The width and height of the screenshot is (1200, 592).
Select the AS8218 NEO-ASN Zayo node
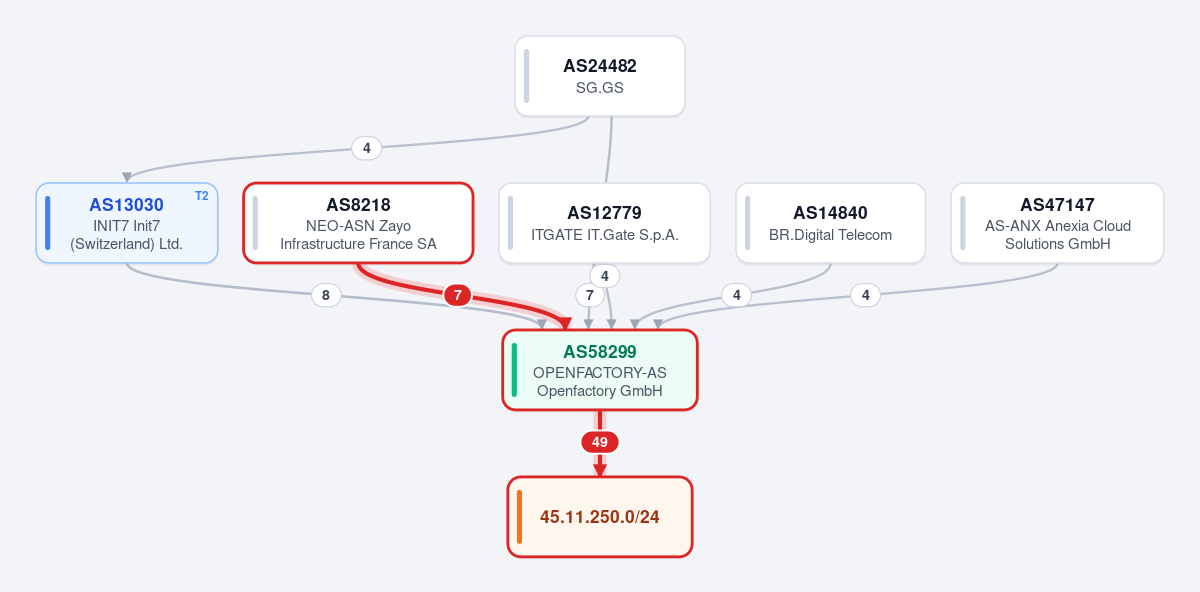pyautogui.click(x=358, y=223)
